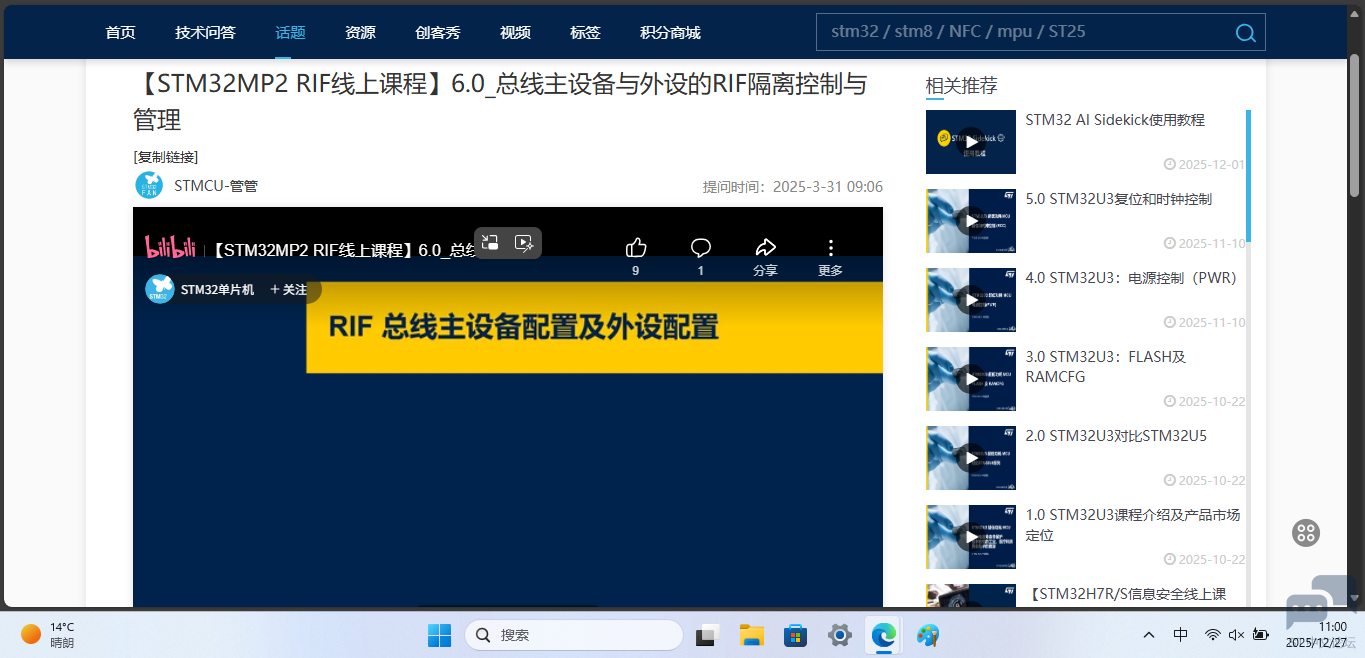Viewport: 1365px width, 658px height.
Task: Open the floating four-dot quick menu button
Action: tap(1306, 533)
